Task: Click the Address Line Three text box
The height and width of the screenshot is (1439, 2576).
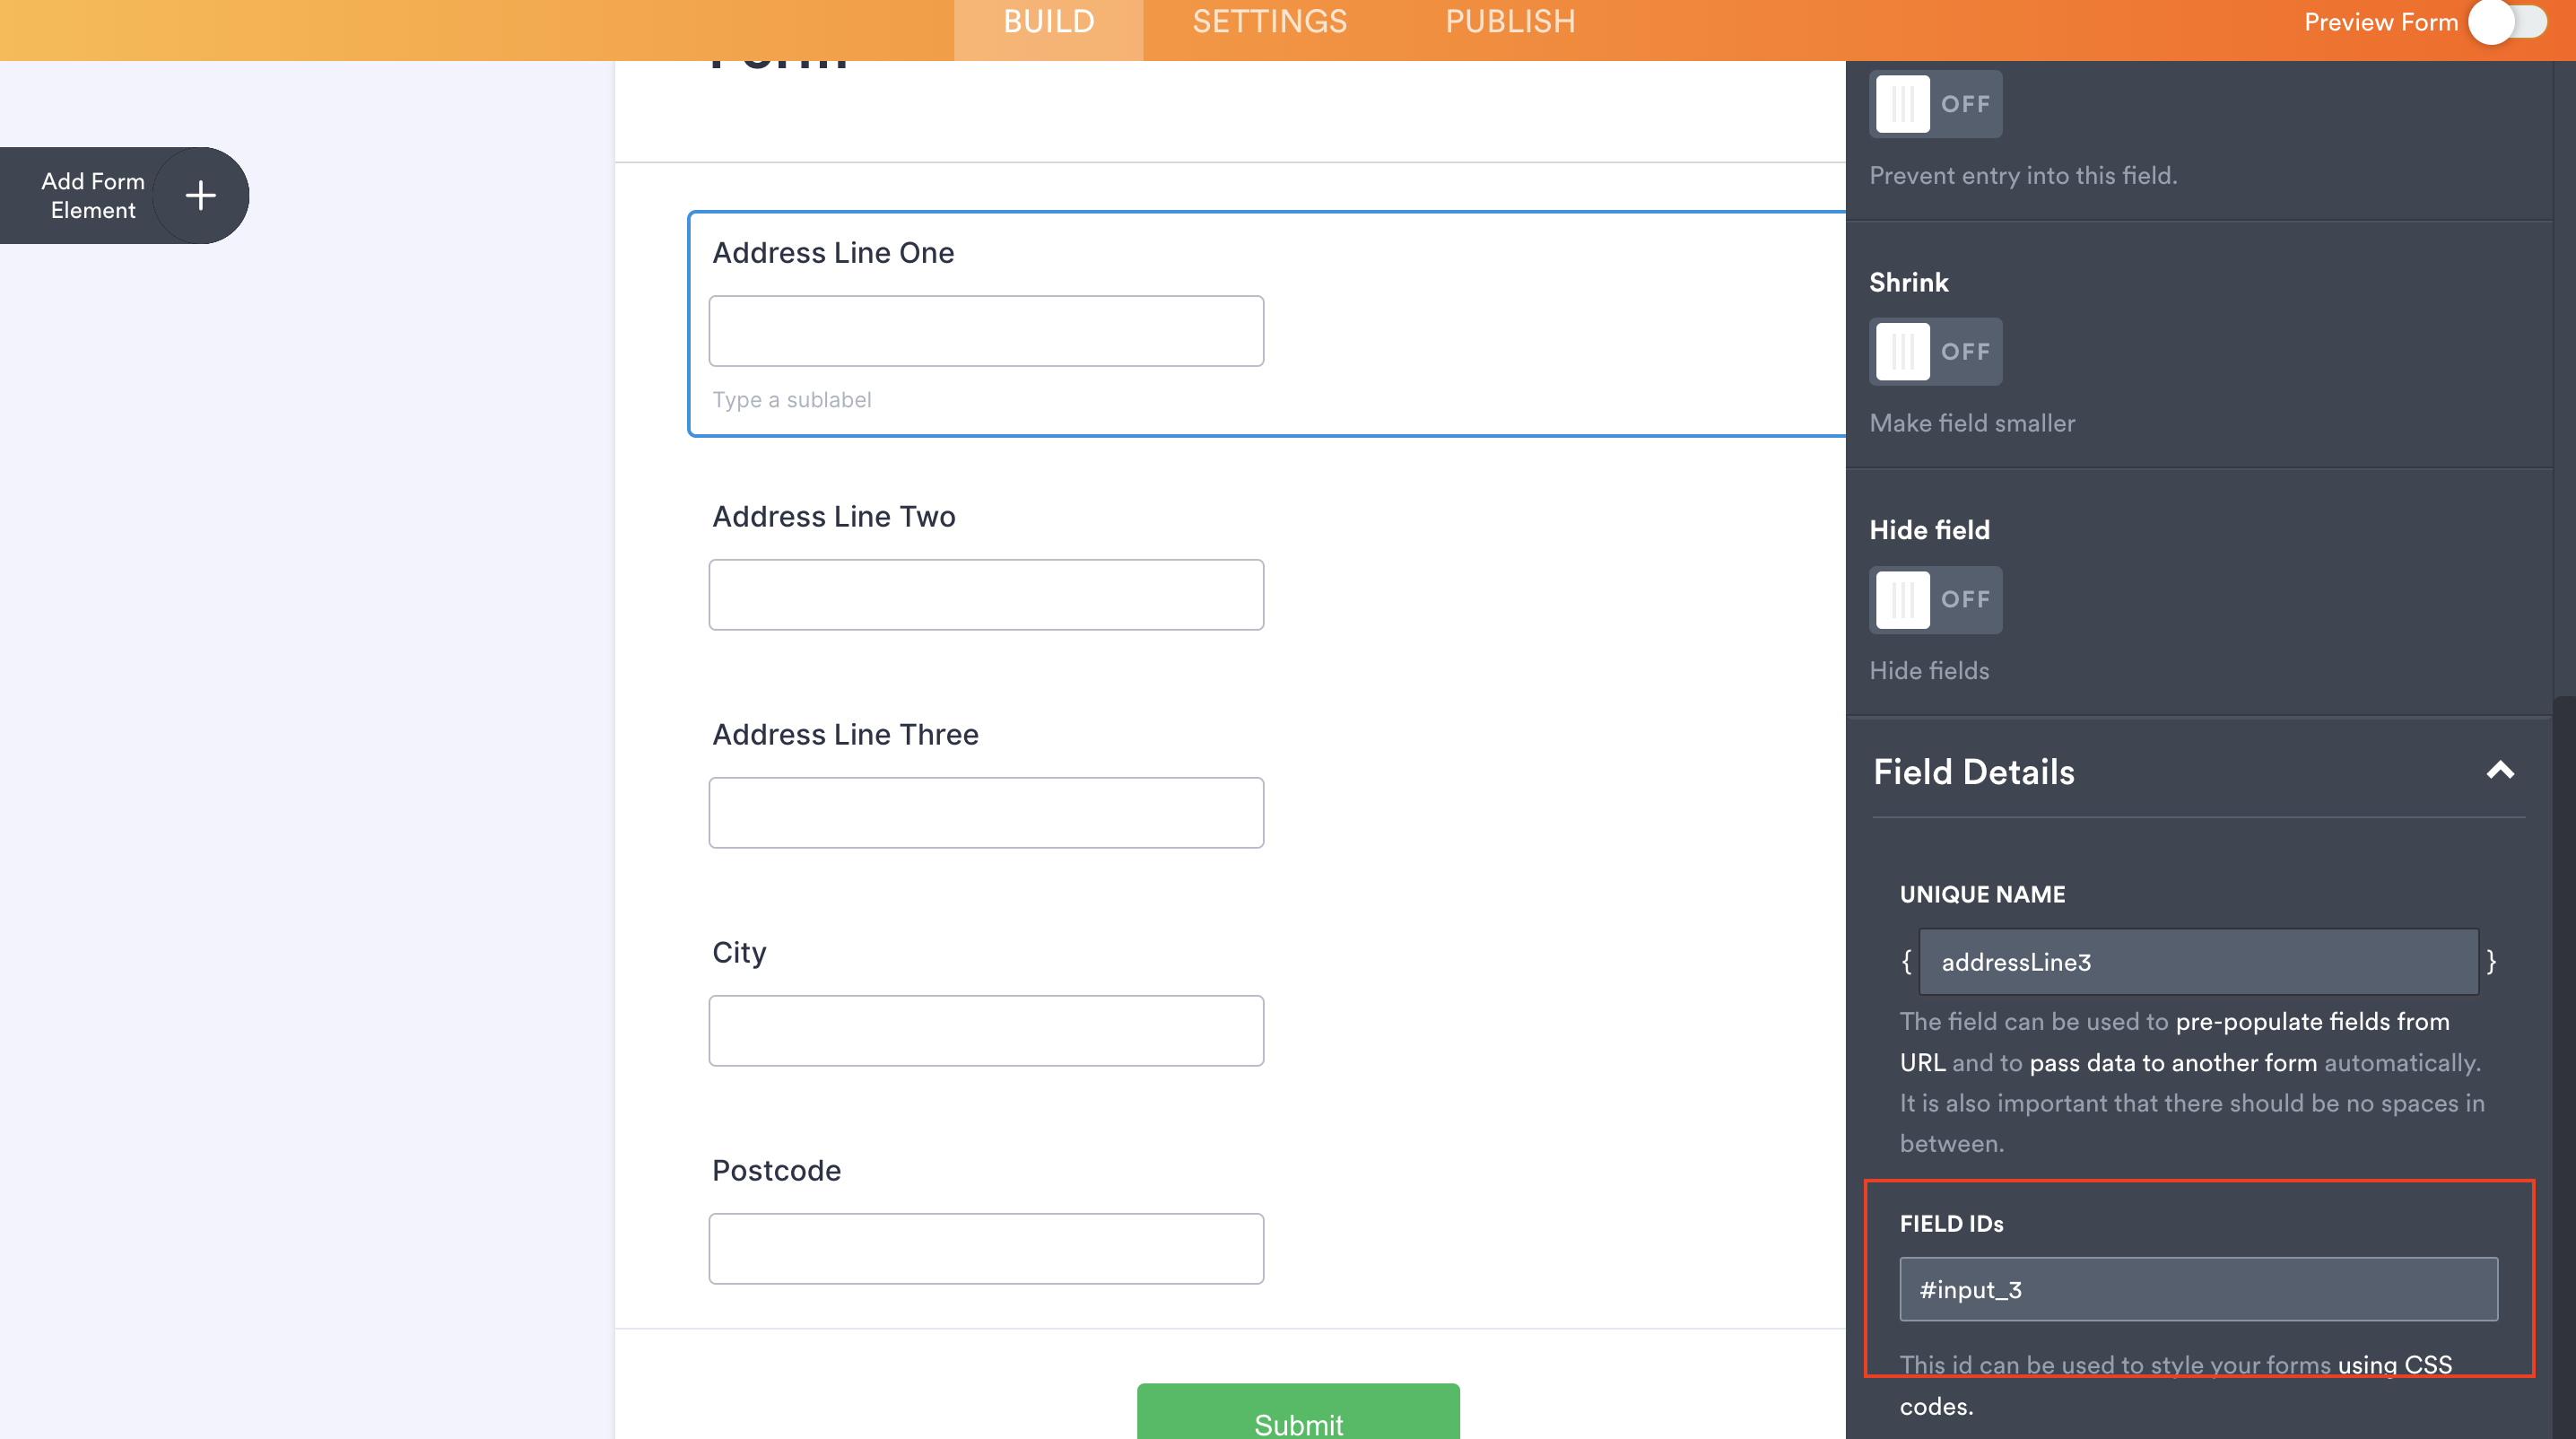Action: 985,812
